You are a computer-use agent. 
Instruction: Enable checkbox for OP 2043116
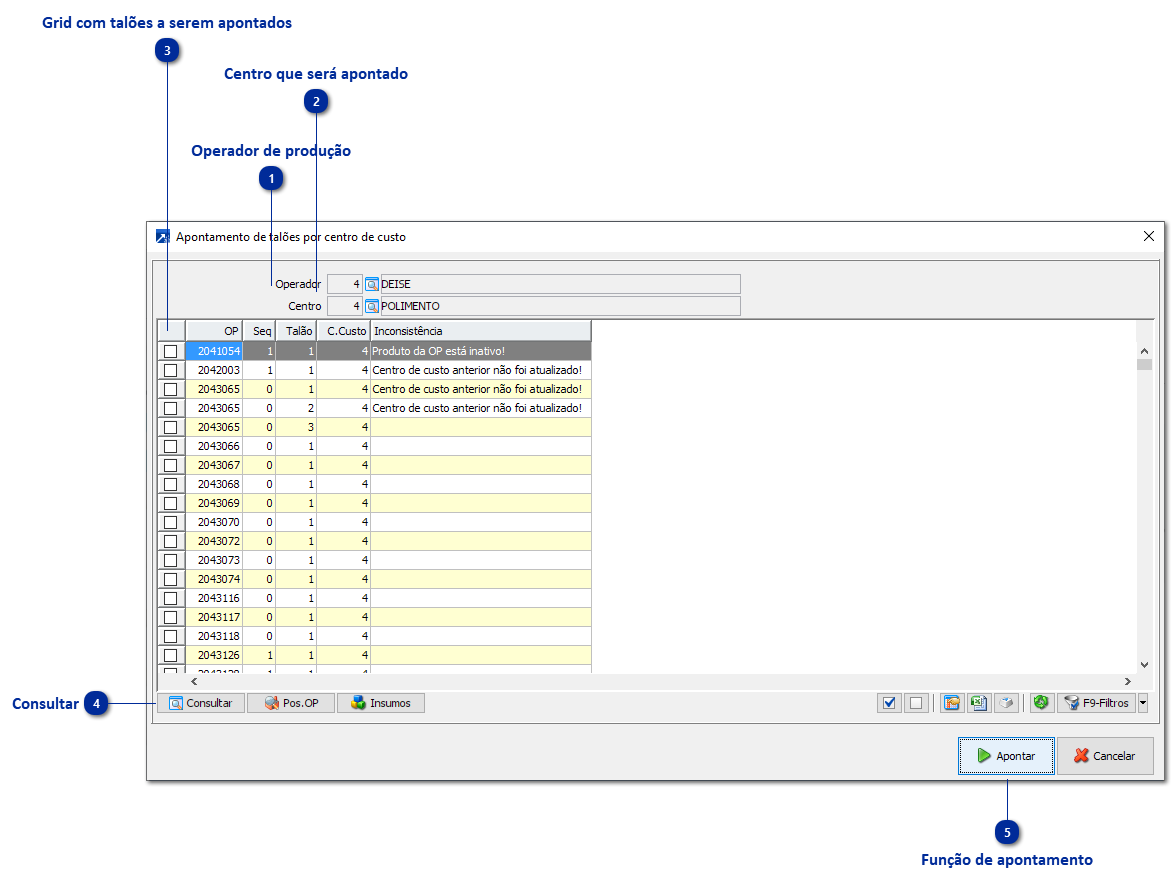point(171,598)
